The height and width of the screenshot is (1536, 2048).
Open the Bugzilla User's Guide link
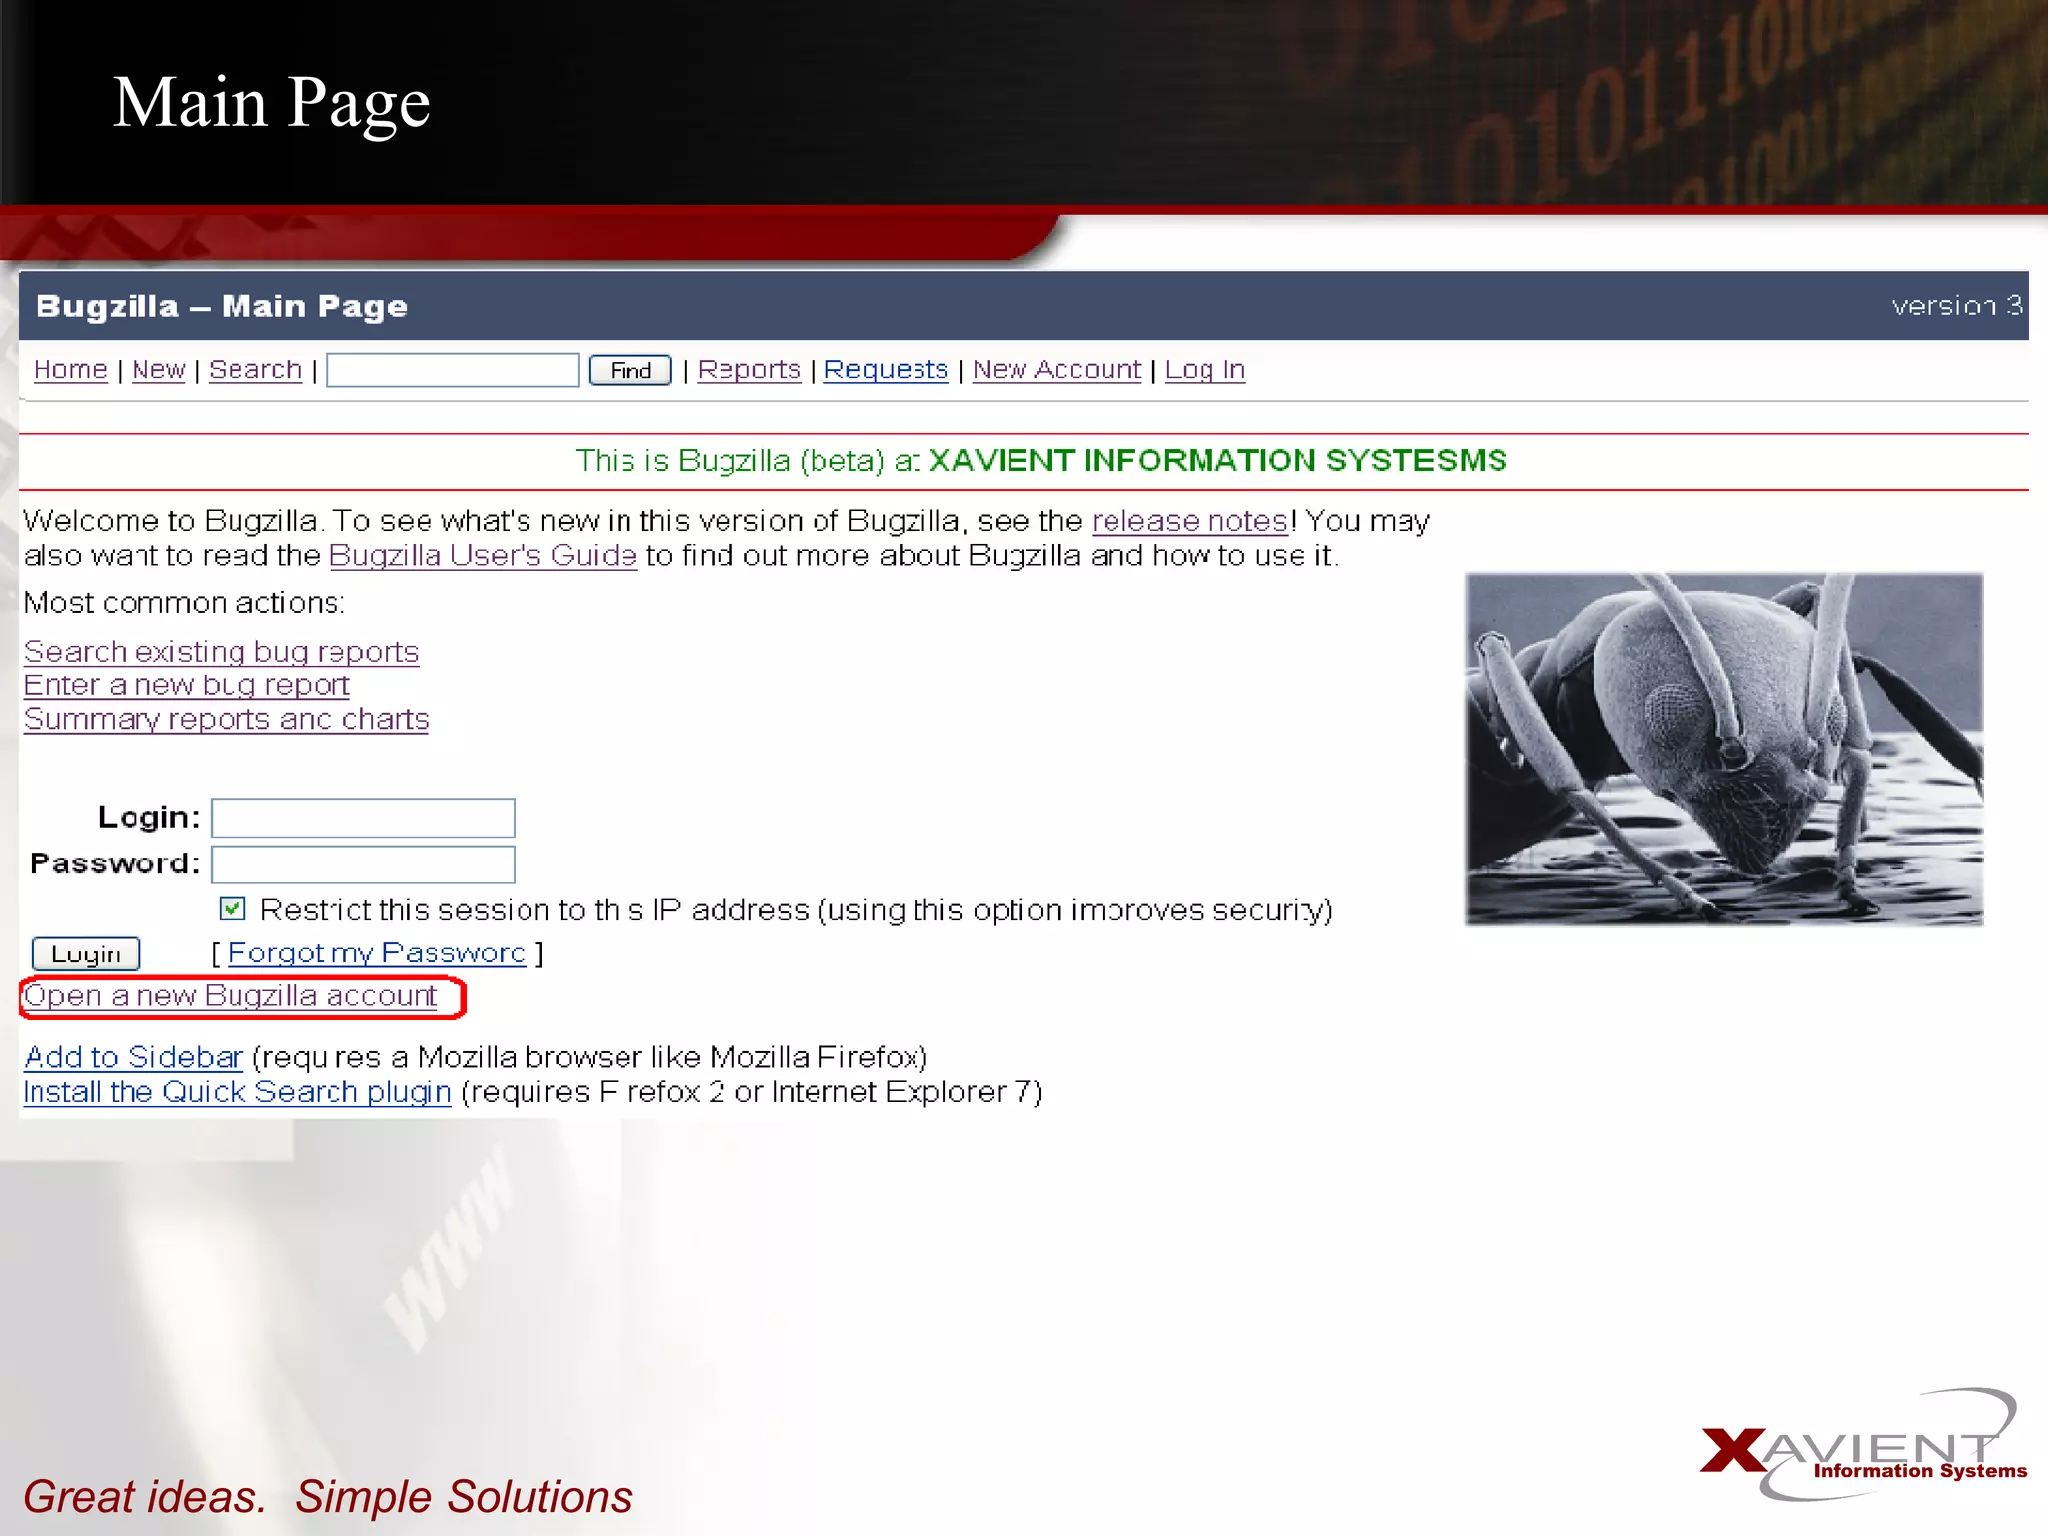[483, 555]
